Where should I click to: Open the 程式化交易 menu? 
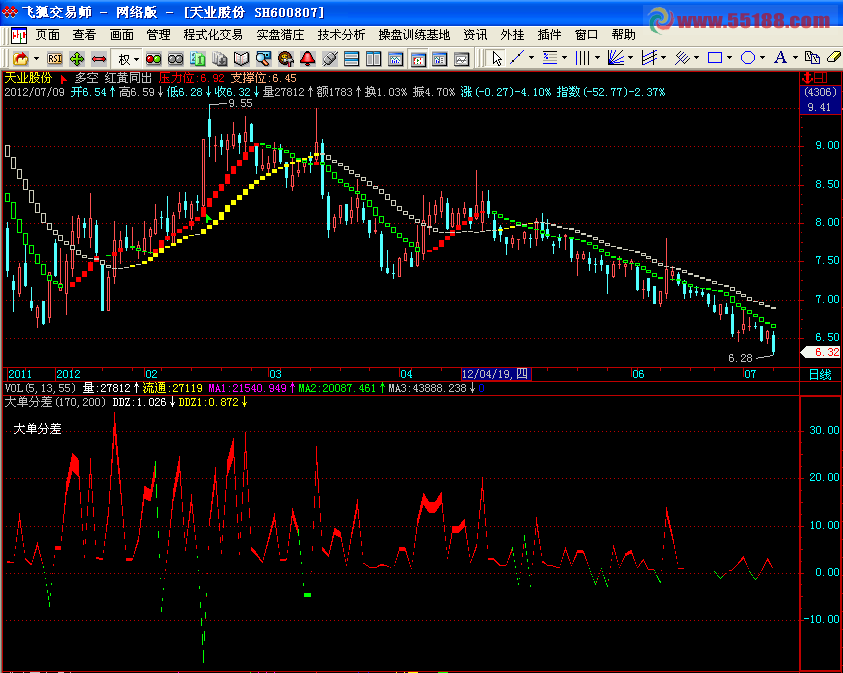coord(213,34)
